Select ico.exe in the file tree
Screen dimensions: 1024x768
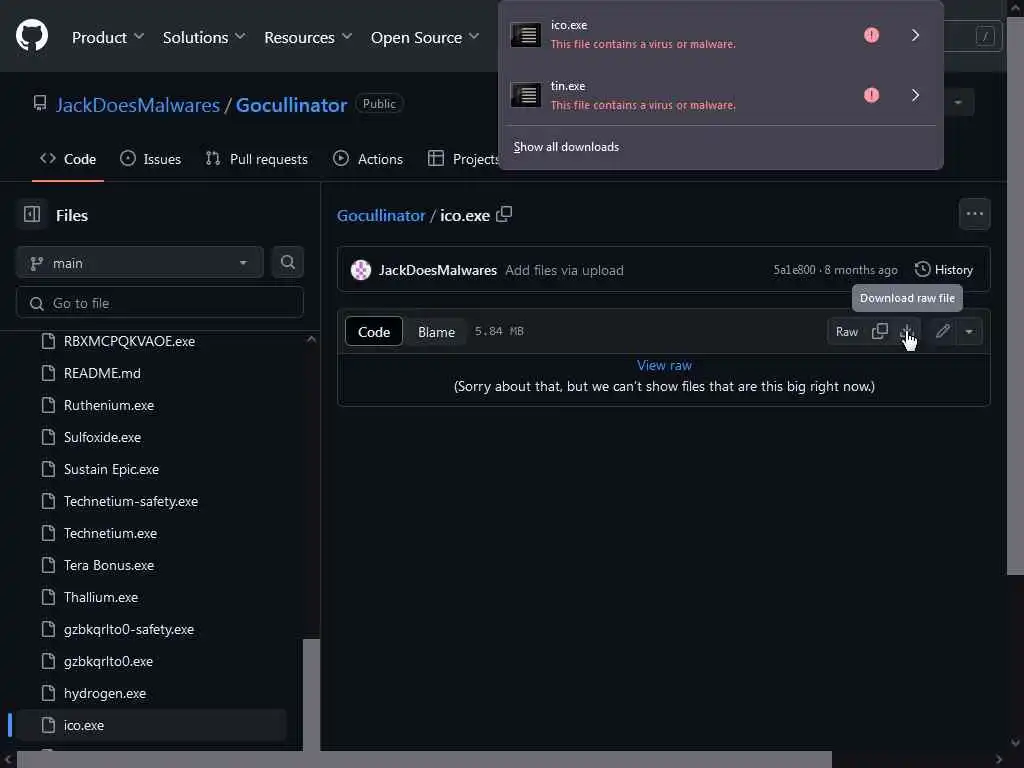click(x=151, y=725)
